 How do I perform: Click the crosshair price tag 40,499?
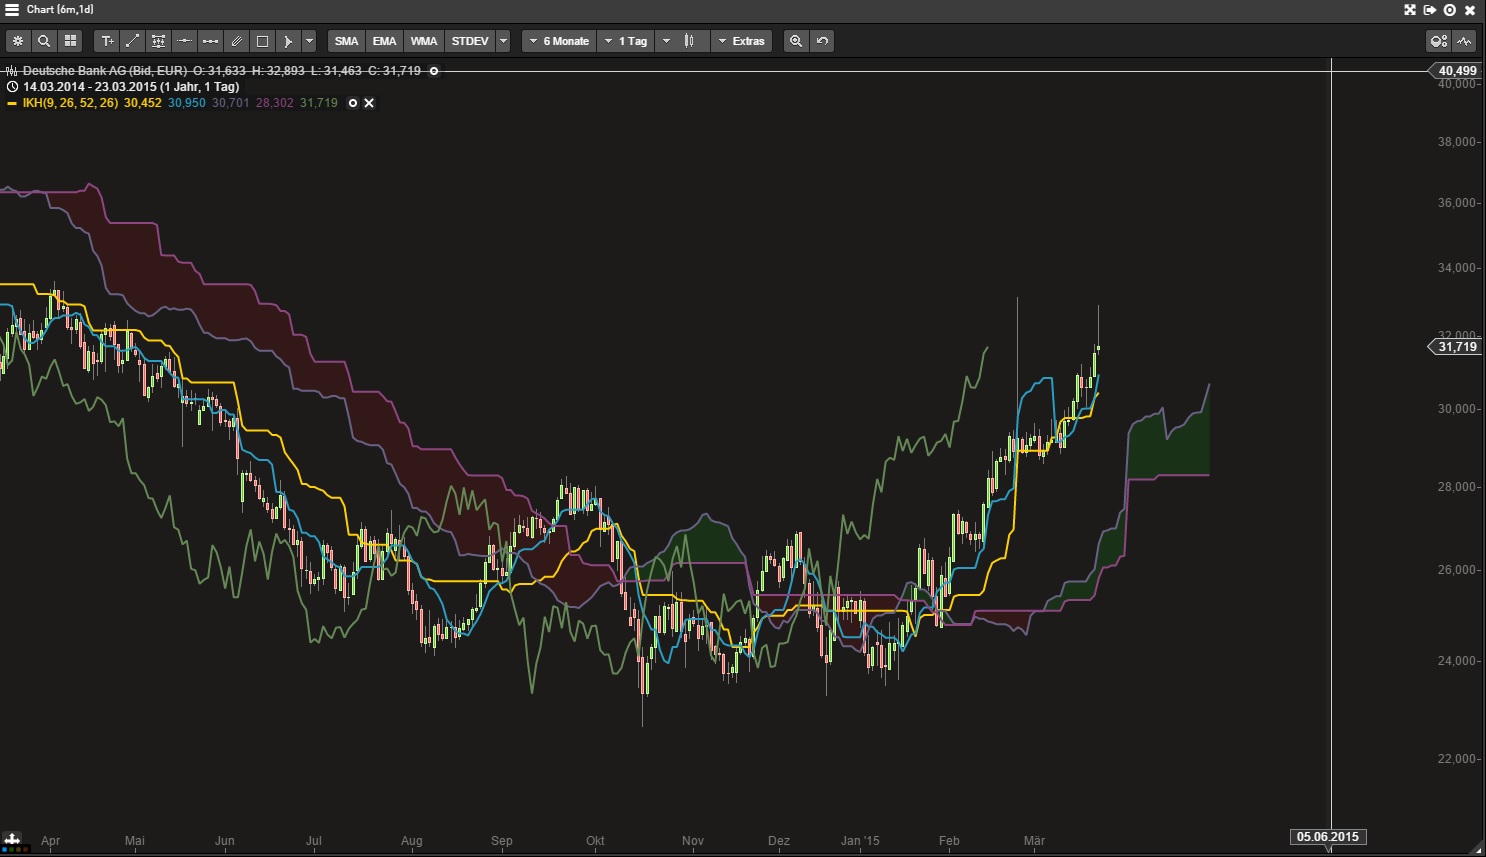(x=1456, y=71)
